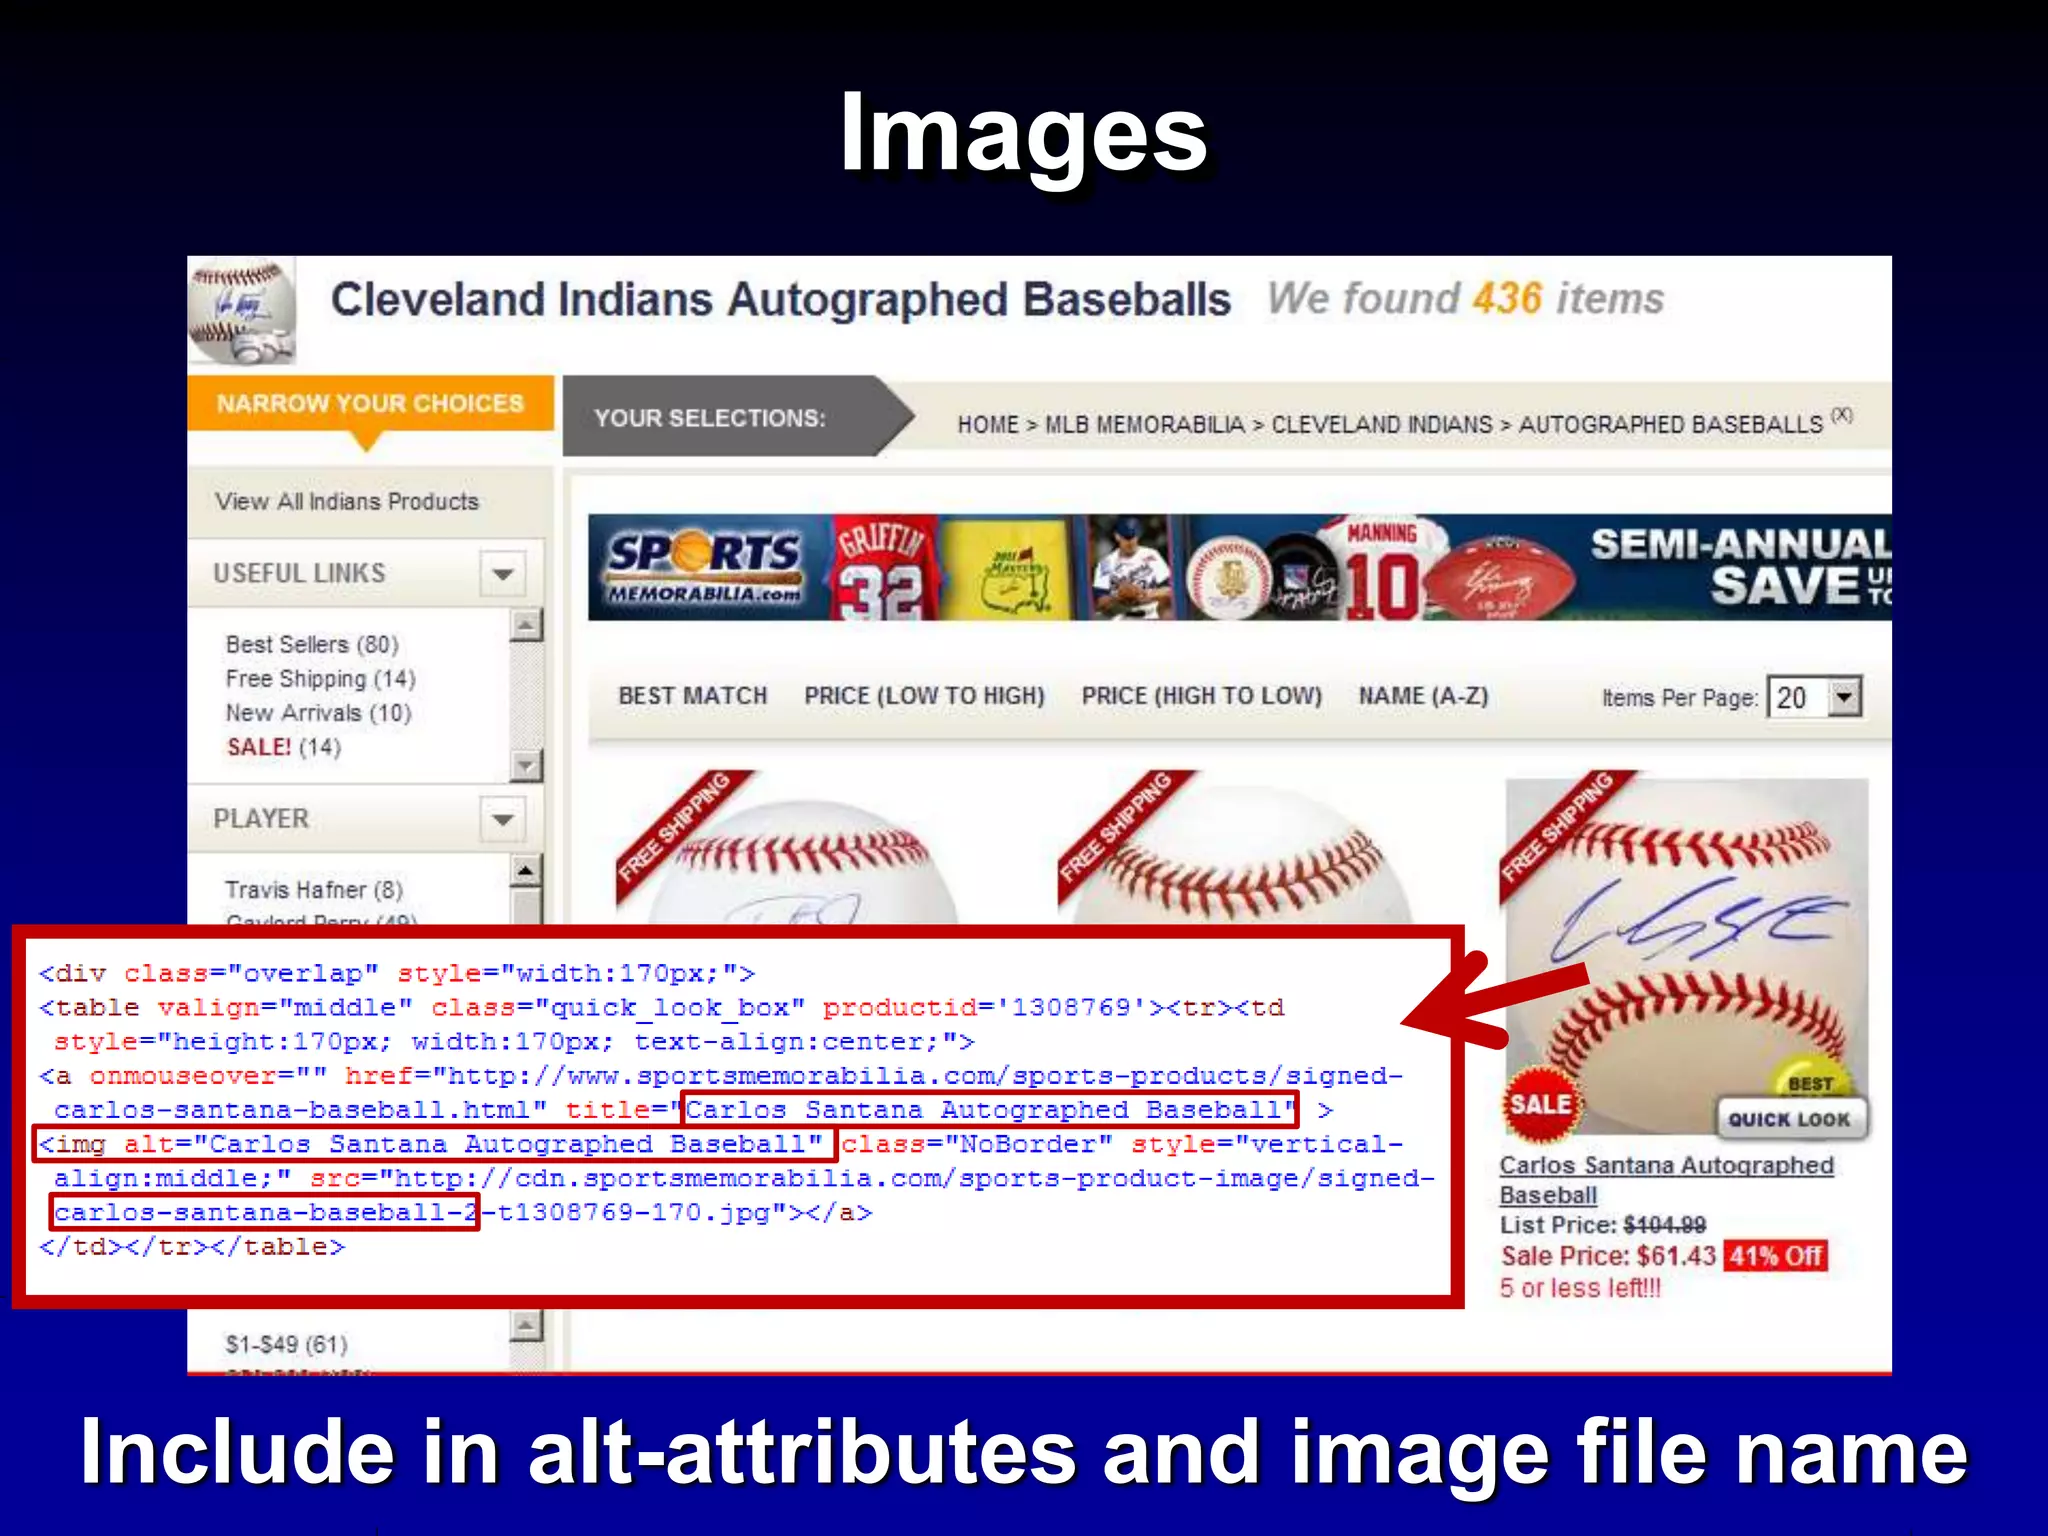
Task: Click Sale Price: $61.43 text
Action: (x=1608, y=1255)
